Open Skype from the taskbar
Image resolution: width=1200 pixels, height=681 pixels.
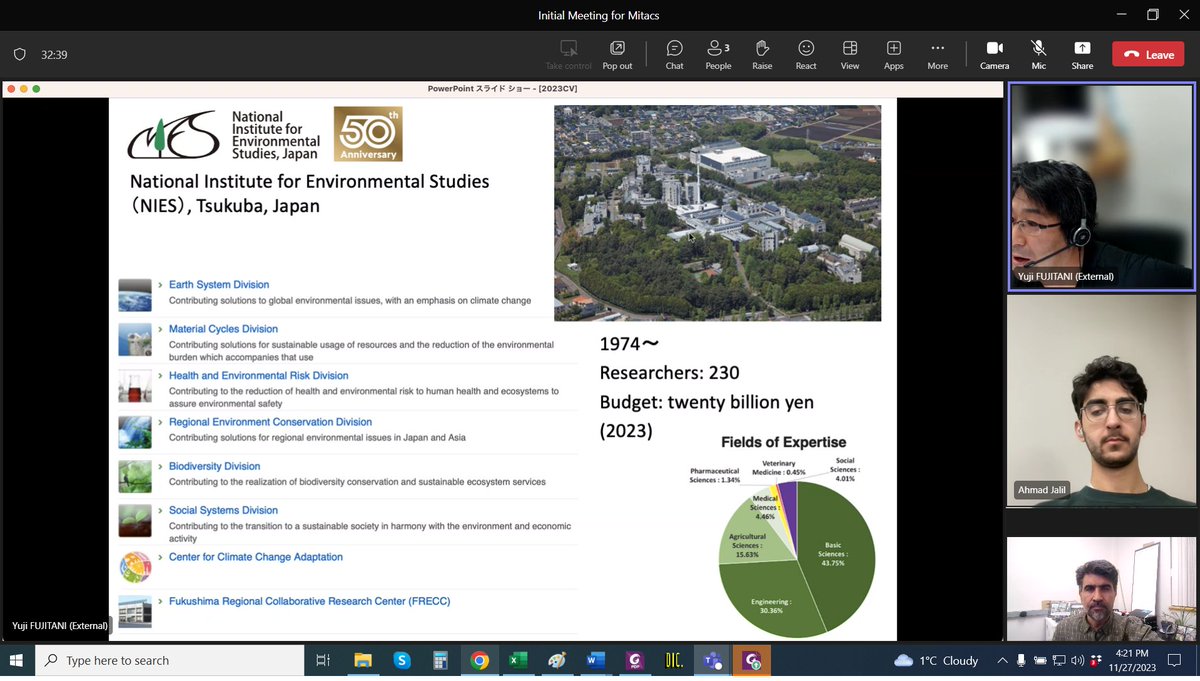click(401, 660)
